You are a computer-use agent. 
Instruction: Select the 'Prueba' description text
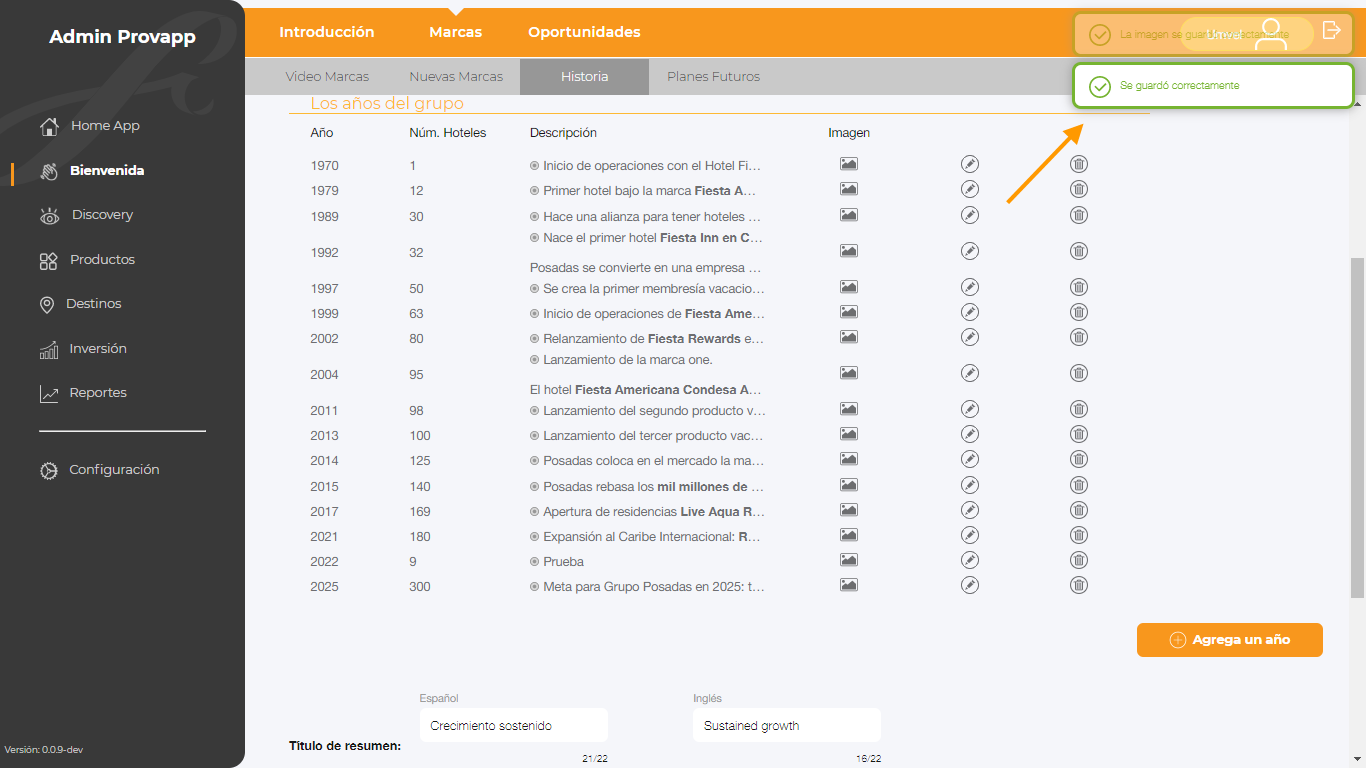563,562
